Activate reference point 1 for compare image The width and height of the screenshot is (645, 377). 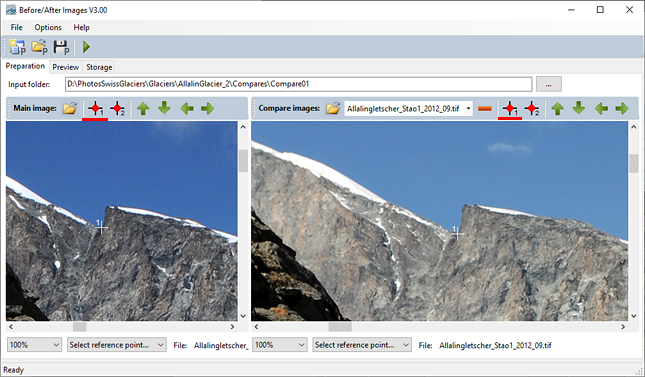tap(510, 109)
